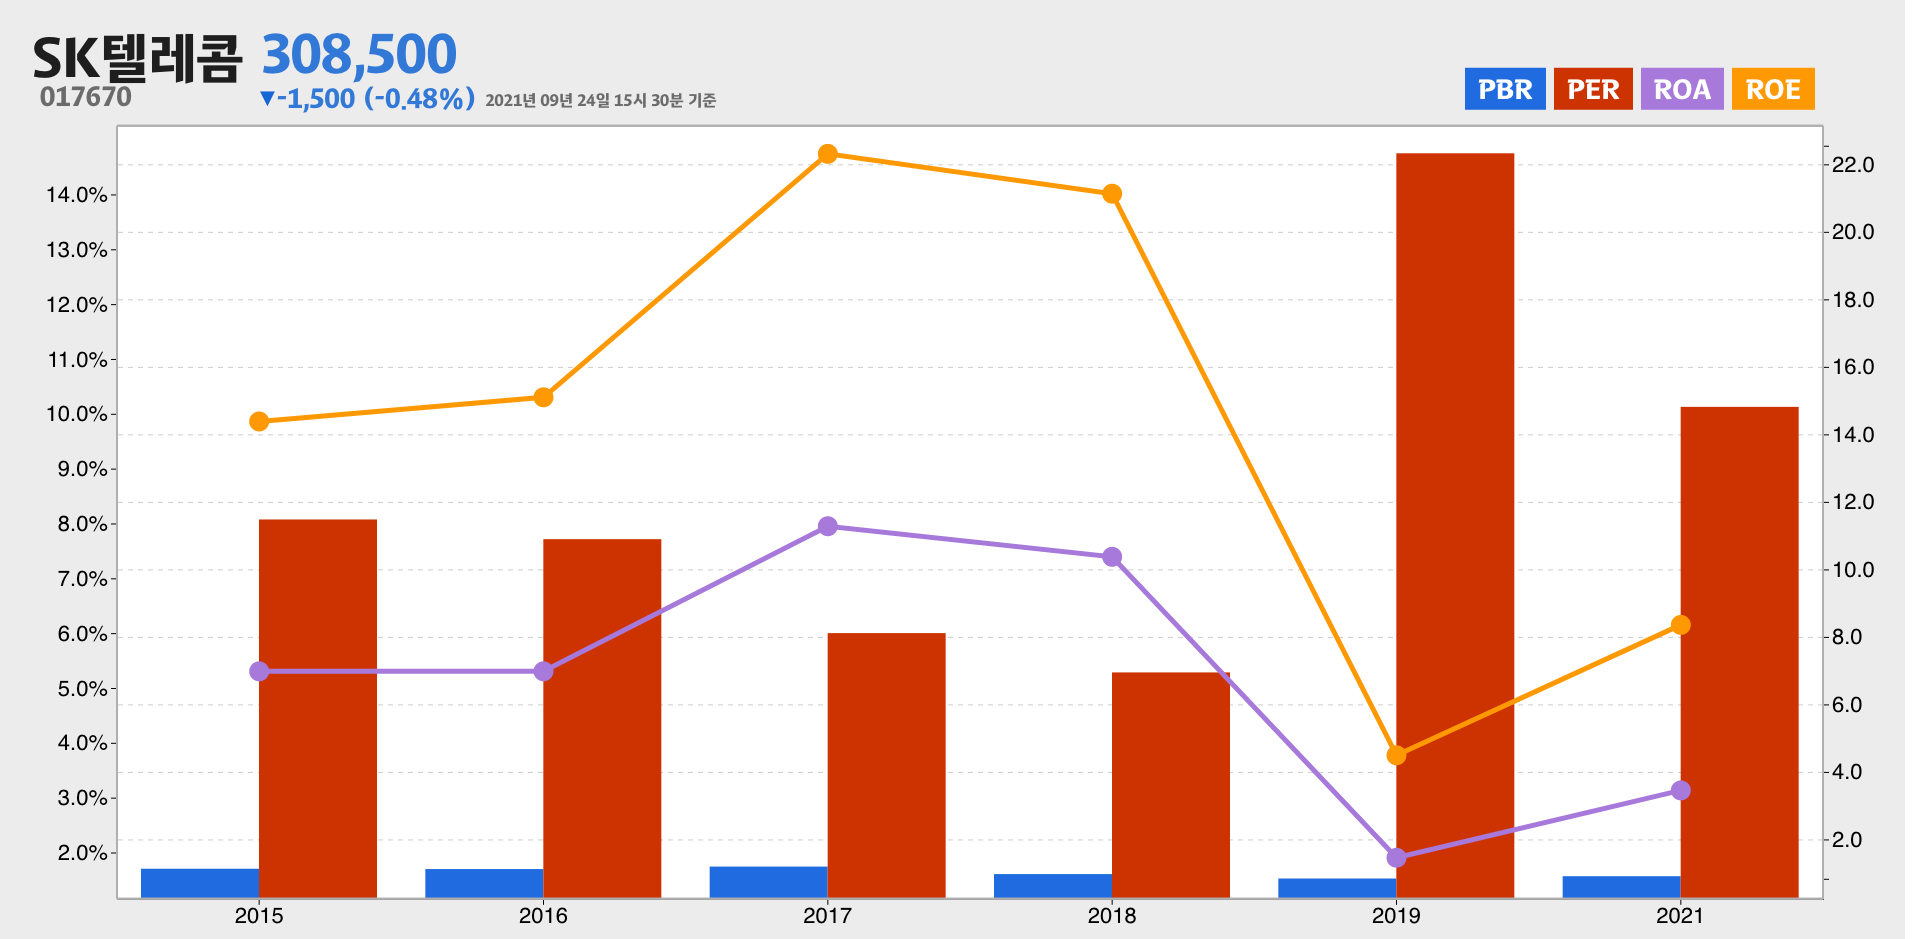Click the timestamp 2021년 09월 24일 15시 30분 기준
The height and width of the screenshot is (939, 1920).
tap(601, 100)
